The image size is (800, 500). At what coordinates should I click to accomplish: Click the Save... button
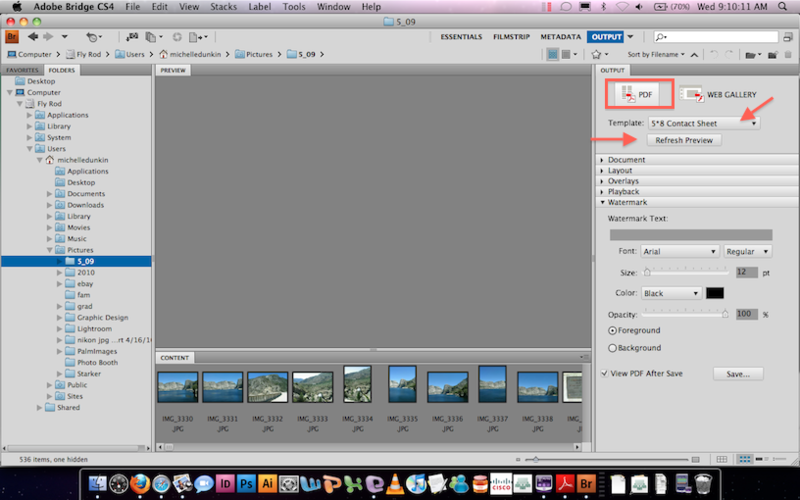coord(738,374)
